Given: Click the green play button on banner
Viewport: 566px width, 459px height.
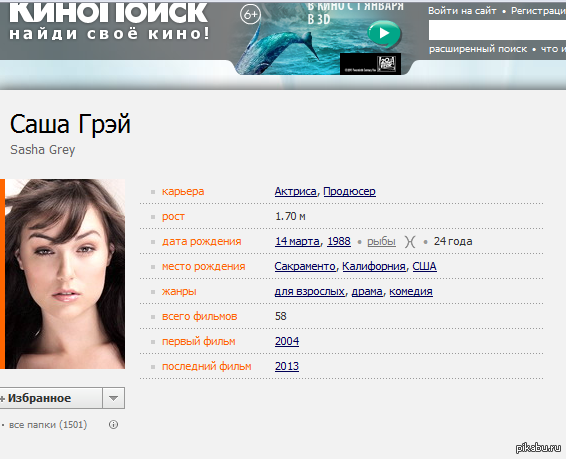Looking at the screenshot, I should pyautogui.click(x=384, y=34).
